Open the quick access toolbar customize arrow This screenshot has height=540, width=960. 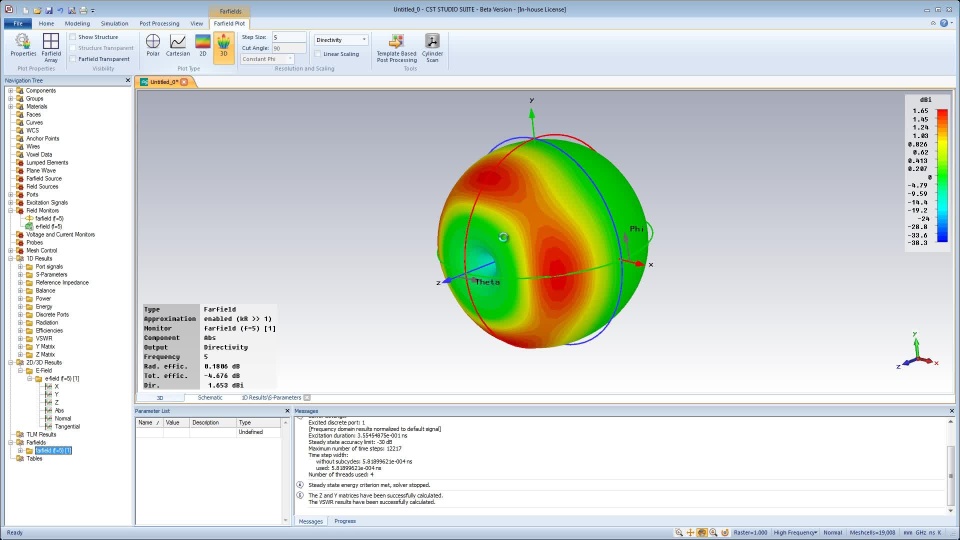(93, 10)
